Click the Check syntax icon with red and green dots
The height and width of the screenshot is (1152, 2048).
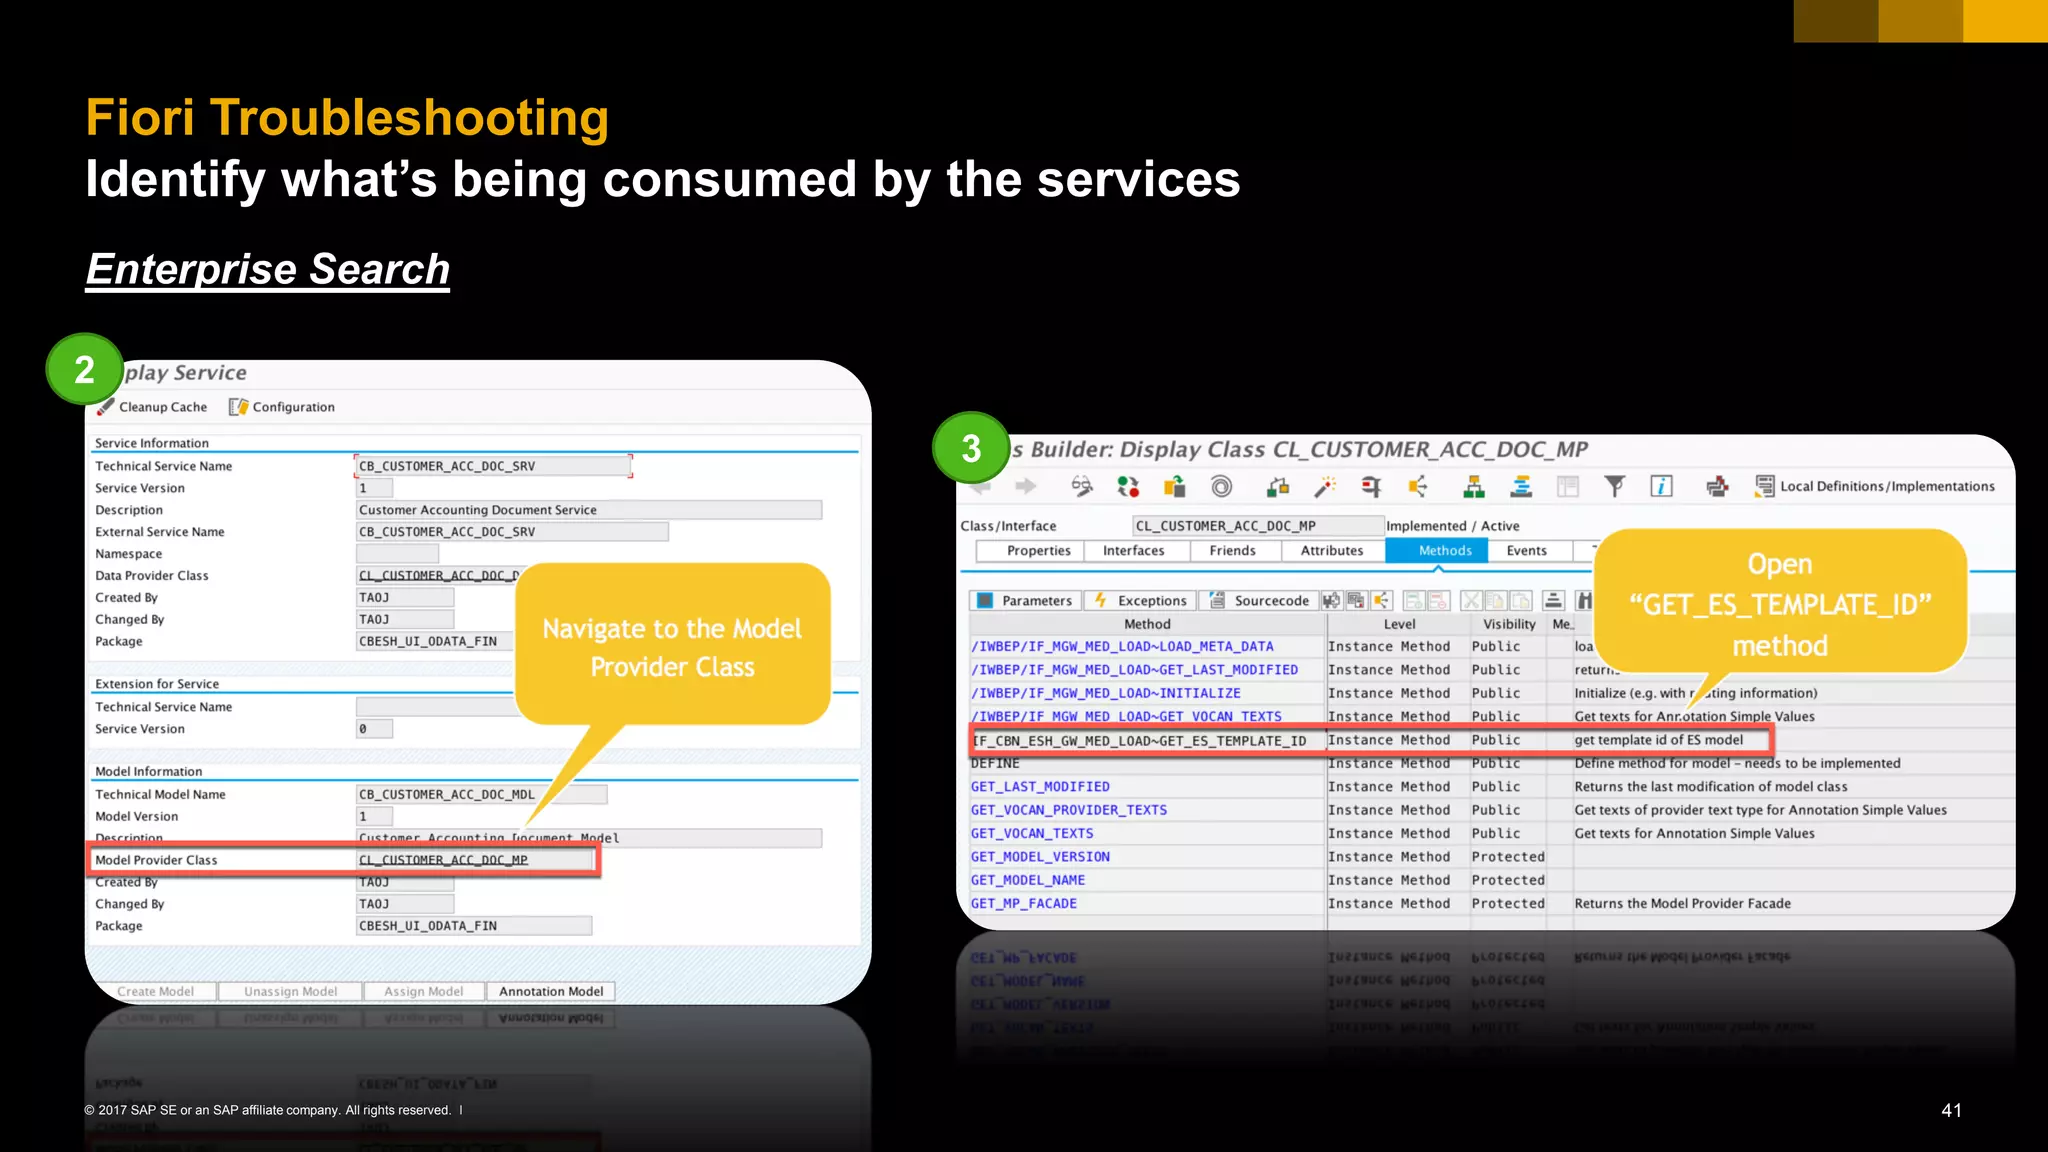coord(1128,487)
